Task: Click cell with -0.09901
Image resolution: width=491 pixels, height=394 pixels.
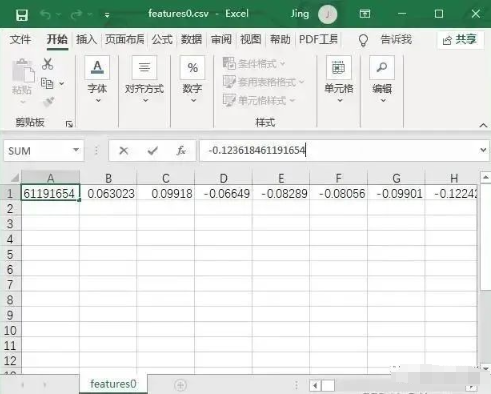Action: (x=396, y=193)
